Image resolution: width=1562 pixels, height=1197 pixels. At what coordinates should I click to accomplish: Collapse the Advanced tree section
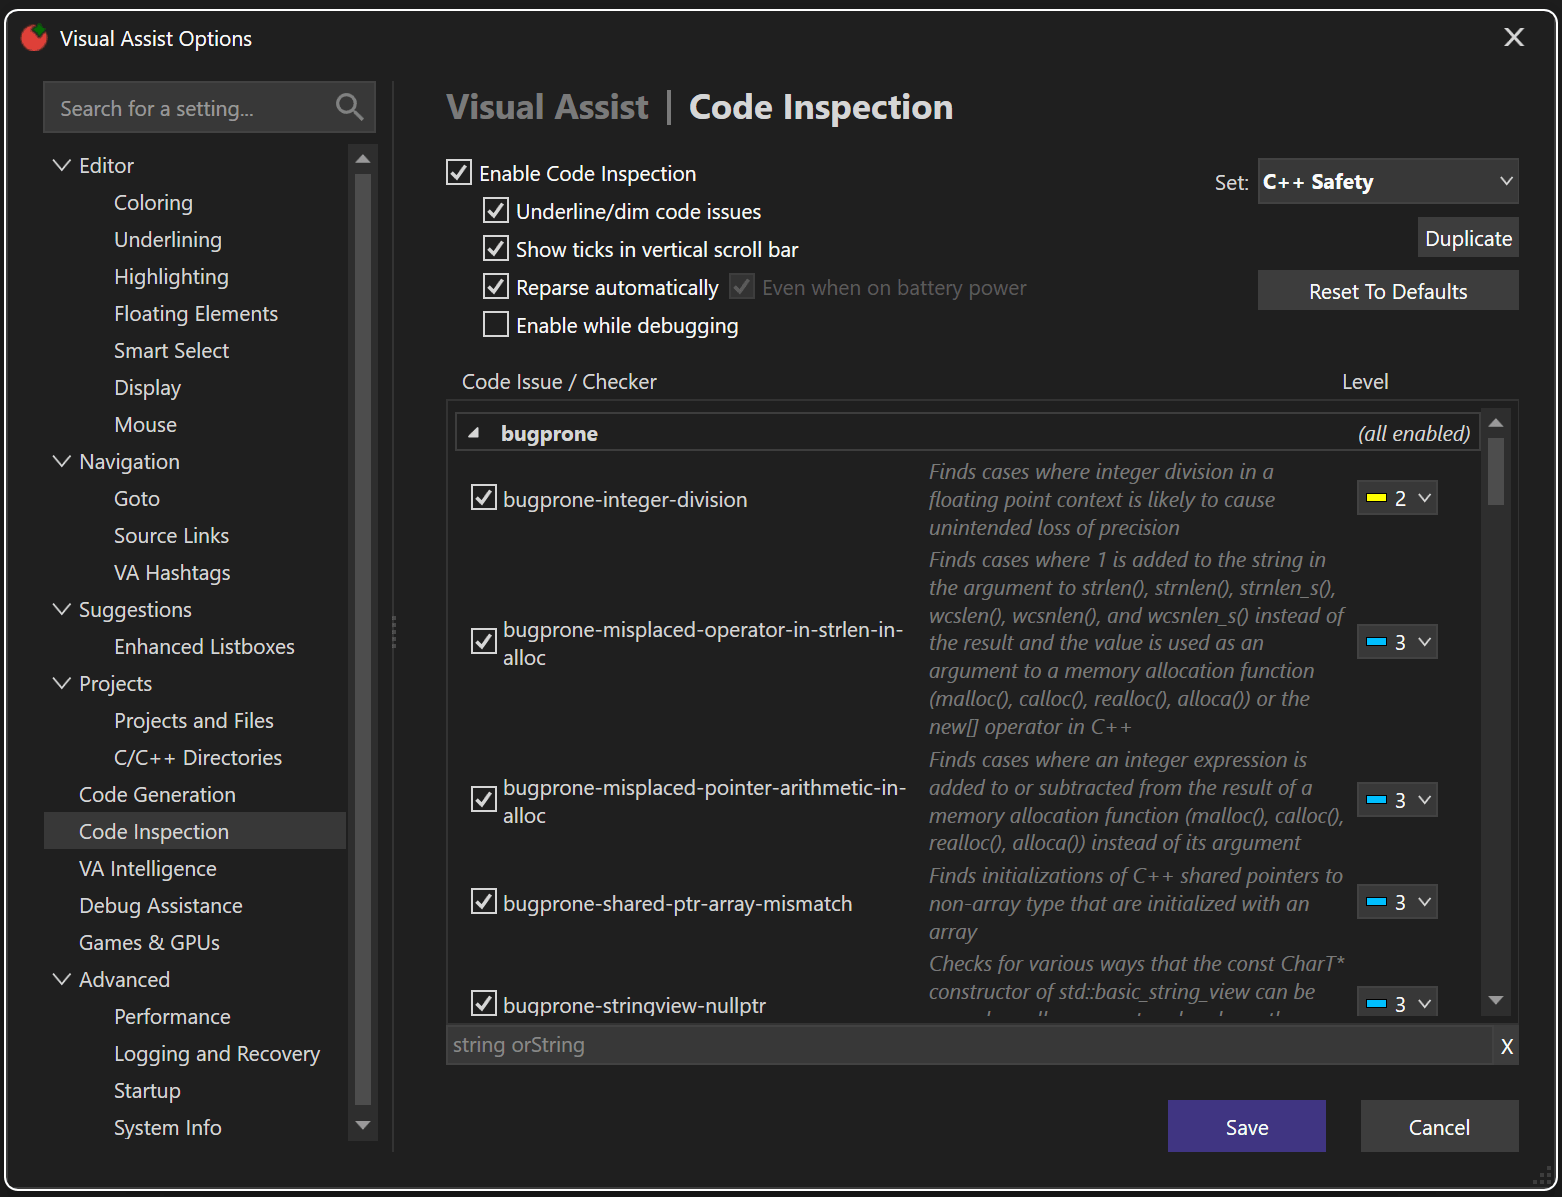(62, 979)
